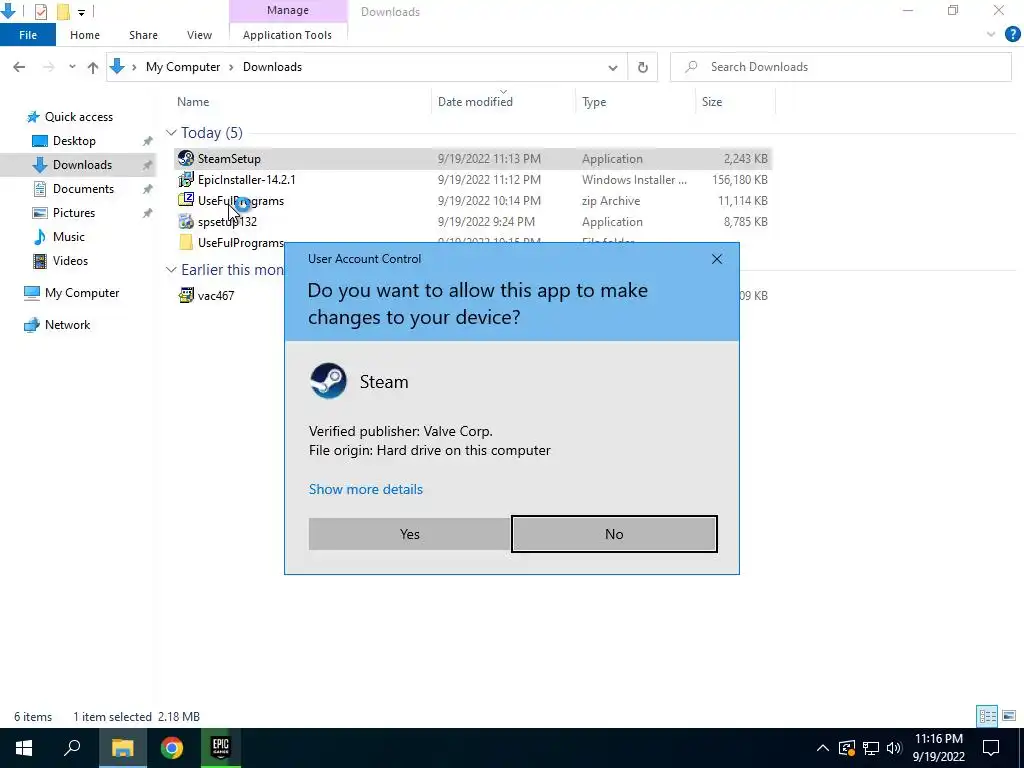1024x768 pixels.
Task: Collapse the ribbon chevron
Action: (x=991, y=35)
